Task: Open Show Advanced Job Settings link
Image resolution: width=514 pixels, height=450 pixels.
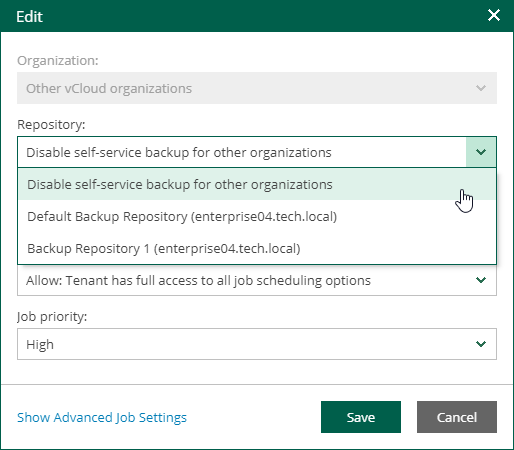Action: click(x=102, y=418)
